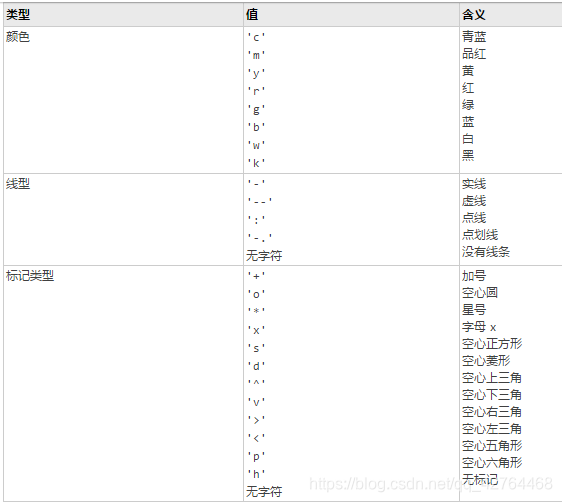Click the 'g' color value
562x502 pixels.
(x=256, y=109)
